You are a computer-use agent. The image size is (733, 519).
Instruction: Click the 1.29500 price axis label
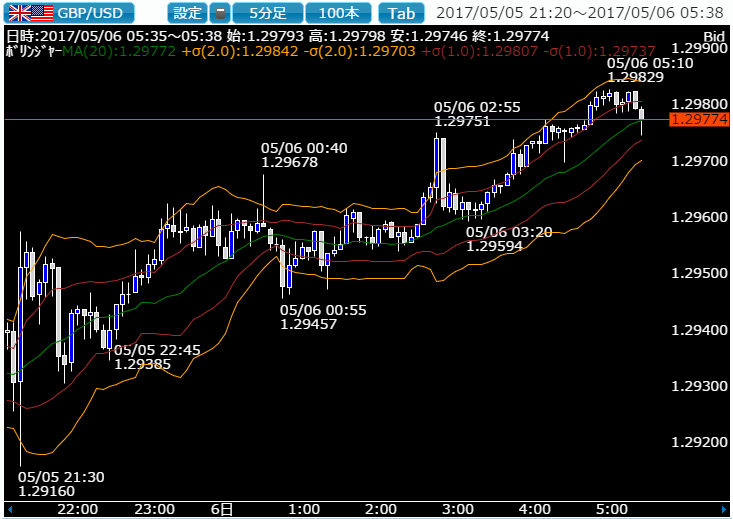(699, 273)
